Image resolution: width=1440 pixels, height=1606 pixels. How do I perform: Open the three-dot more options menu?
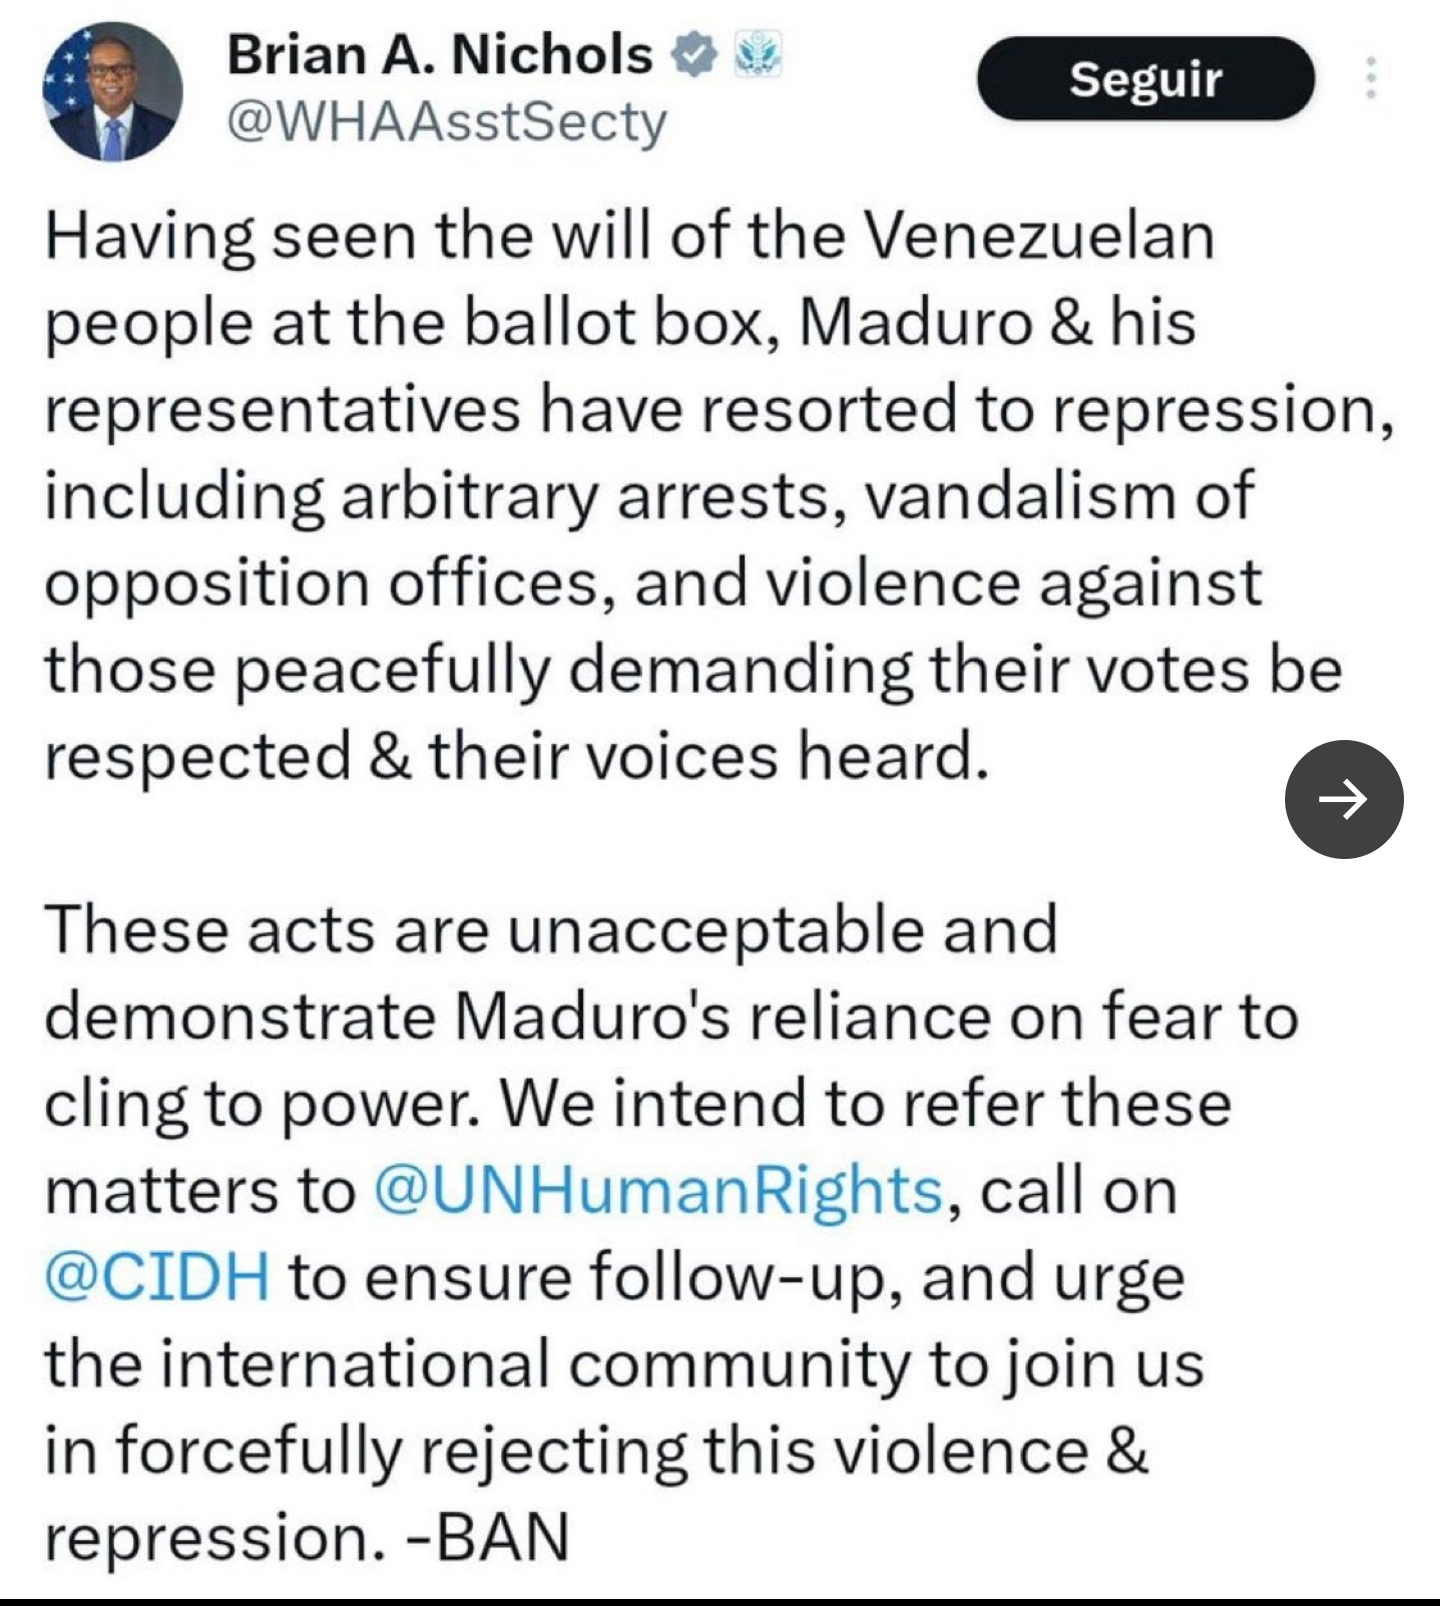tap(1371, 78)
